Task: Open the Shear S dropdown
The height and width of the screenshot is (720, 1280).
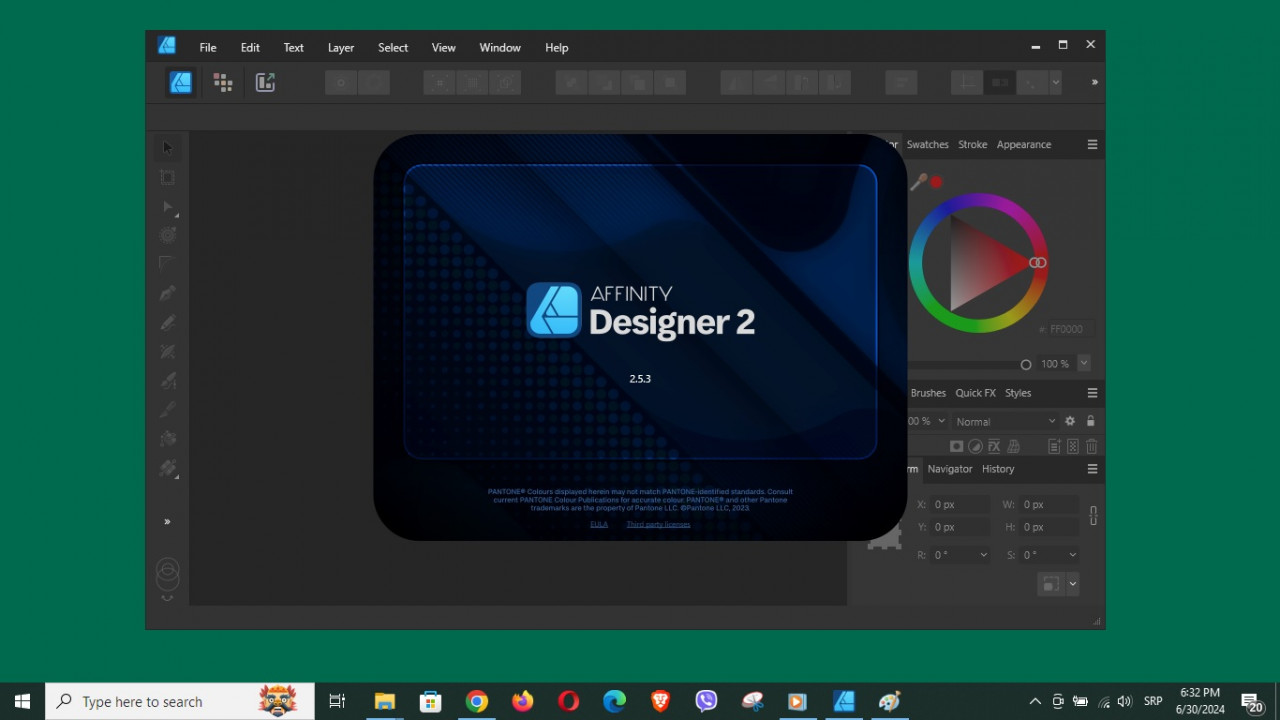Action: coord(1073,555)
